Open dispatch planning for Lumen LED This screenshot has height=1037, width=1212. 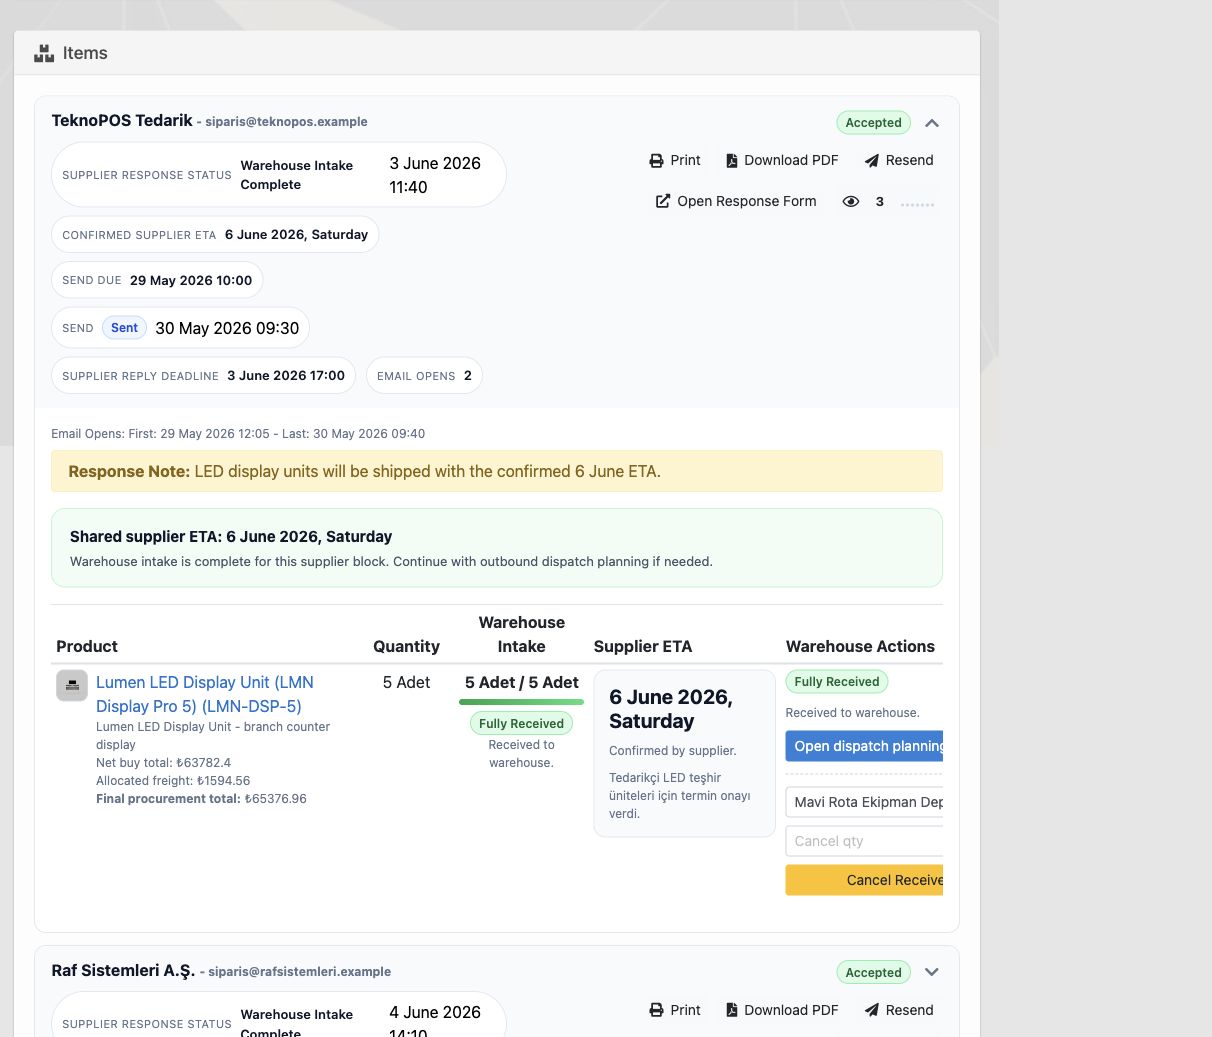click(865, 746)
